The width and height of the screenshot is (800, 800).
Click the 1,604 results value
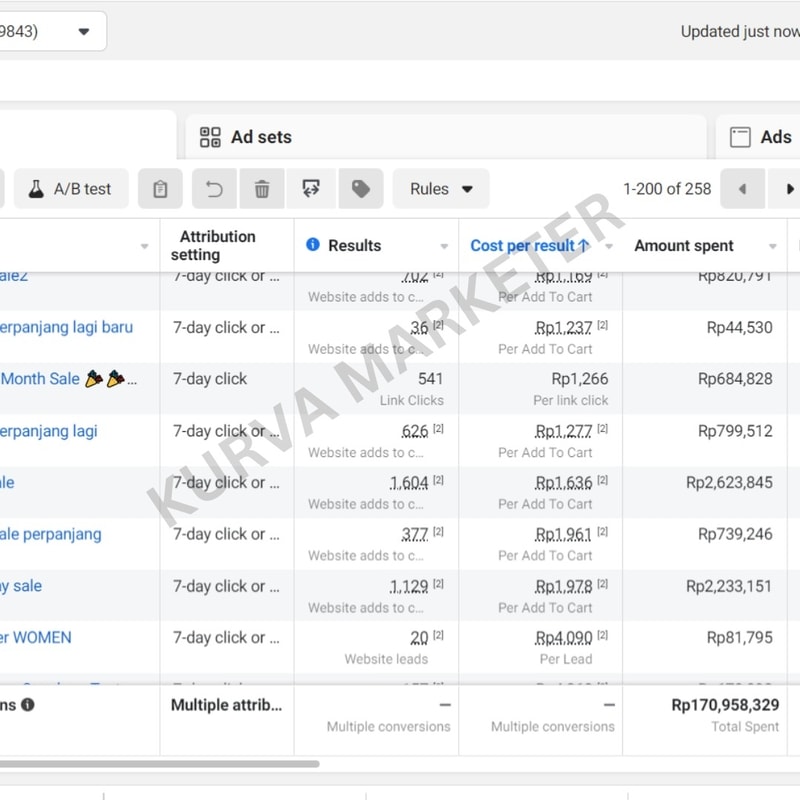[x=409, y=483]
